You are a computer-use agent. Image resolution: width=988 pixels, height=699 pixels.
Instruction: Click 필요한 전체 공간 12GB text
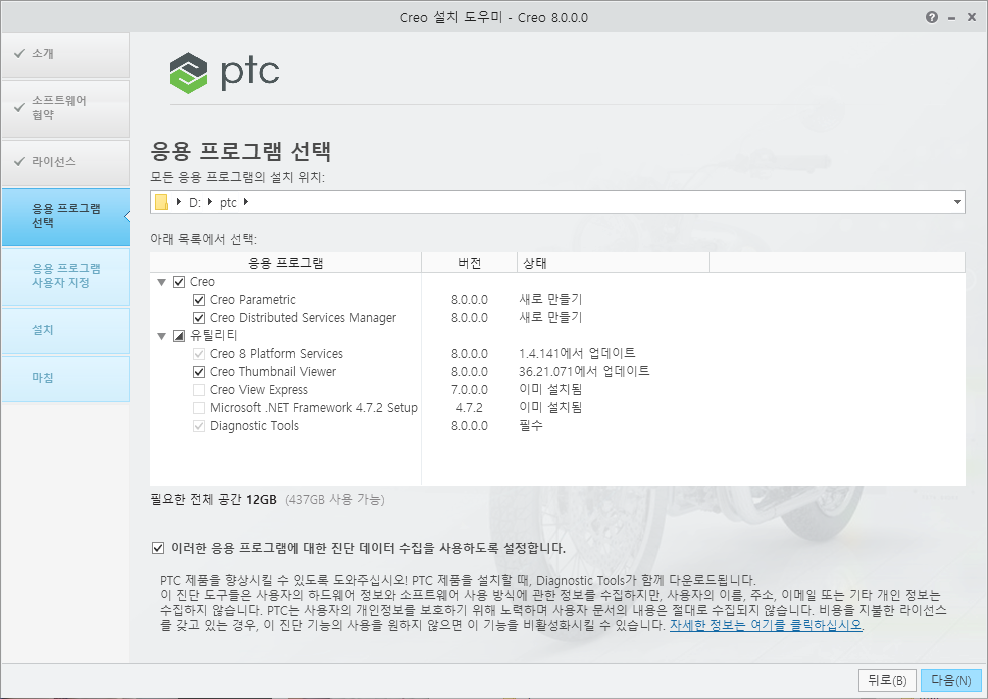coord(214,500)
